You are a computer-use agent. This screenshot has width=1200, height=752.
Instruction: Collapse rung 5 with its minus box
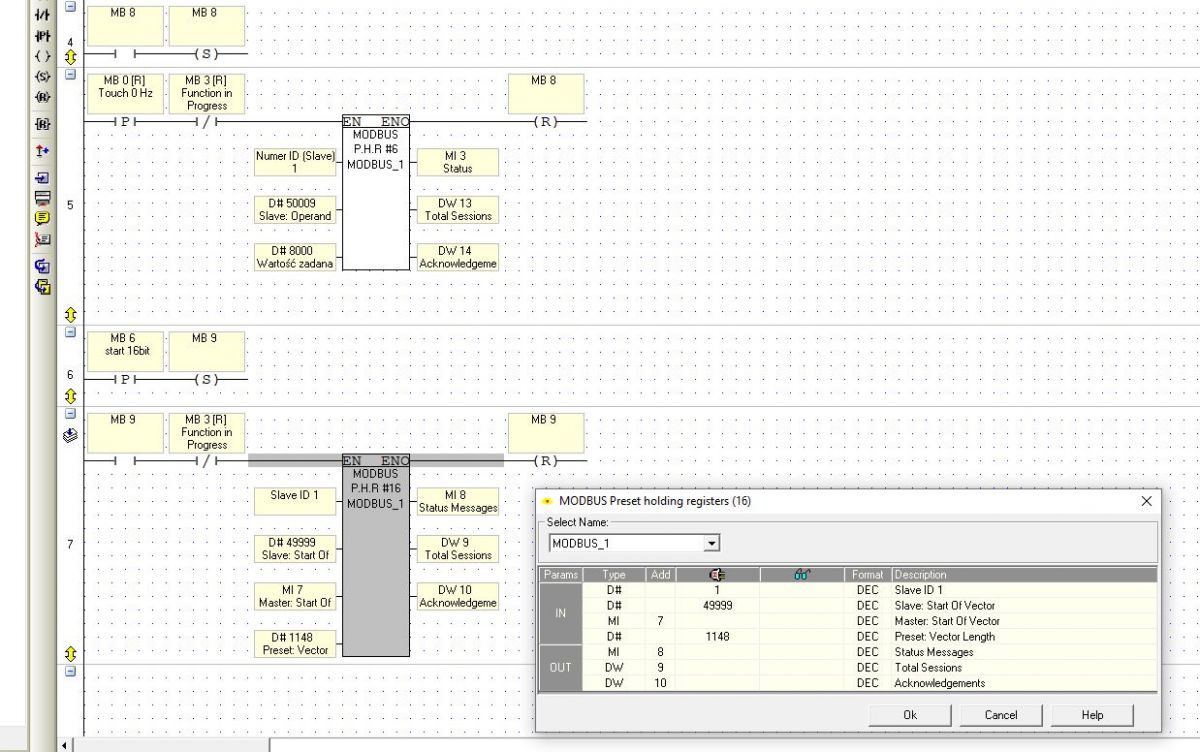click(71, 75)
